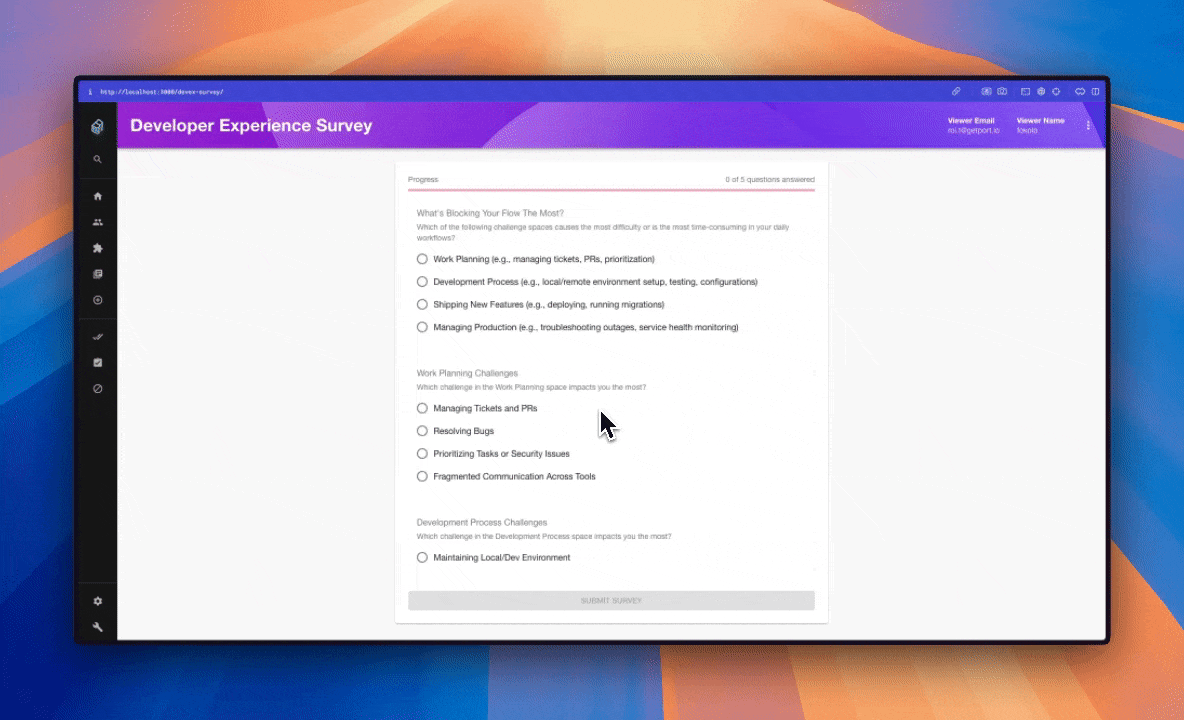
Task: Select the Work Planning radio option
Action: point(422,258)
